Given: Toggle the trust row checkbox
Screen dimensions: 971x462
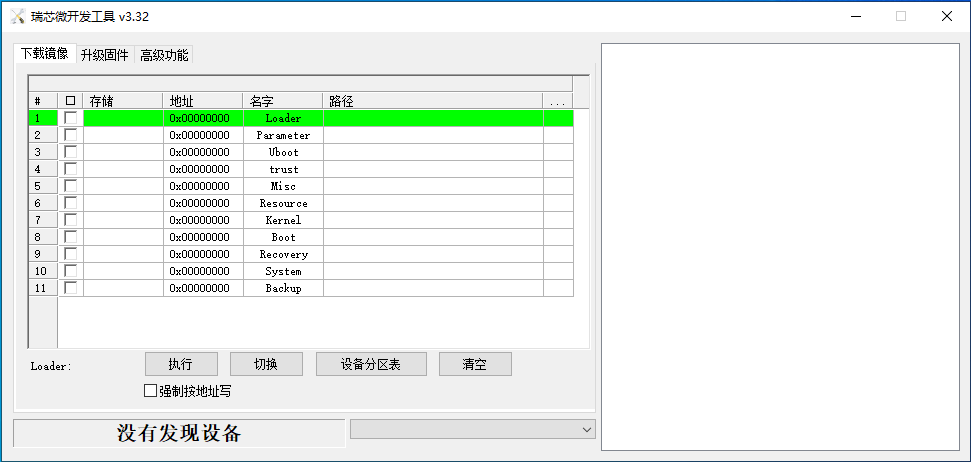Looking at the screenshot, I should (x=71, y=168).
